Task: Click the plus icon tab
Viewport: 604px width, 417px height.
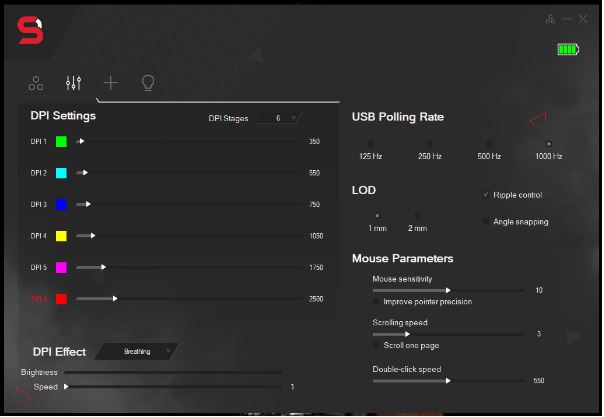Action: [x=111, y=83]
